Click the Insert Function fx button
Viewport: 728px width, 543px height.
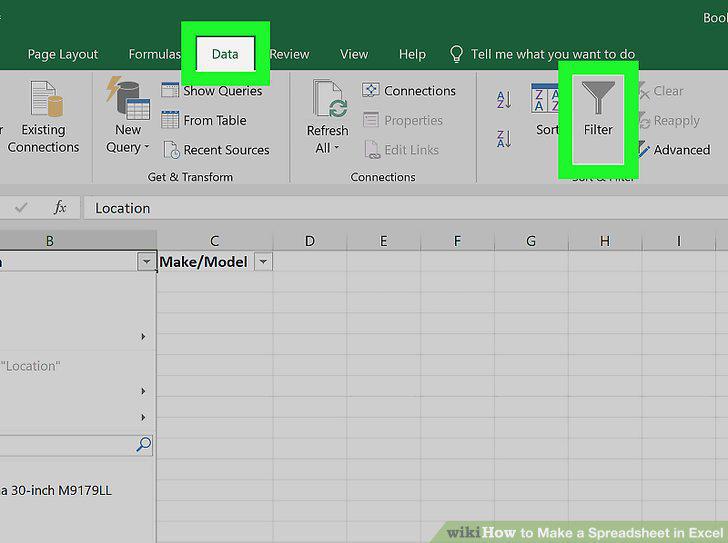60,207
